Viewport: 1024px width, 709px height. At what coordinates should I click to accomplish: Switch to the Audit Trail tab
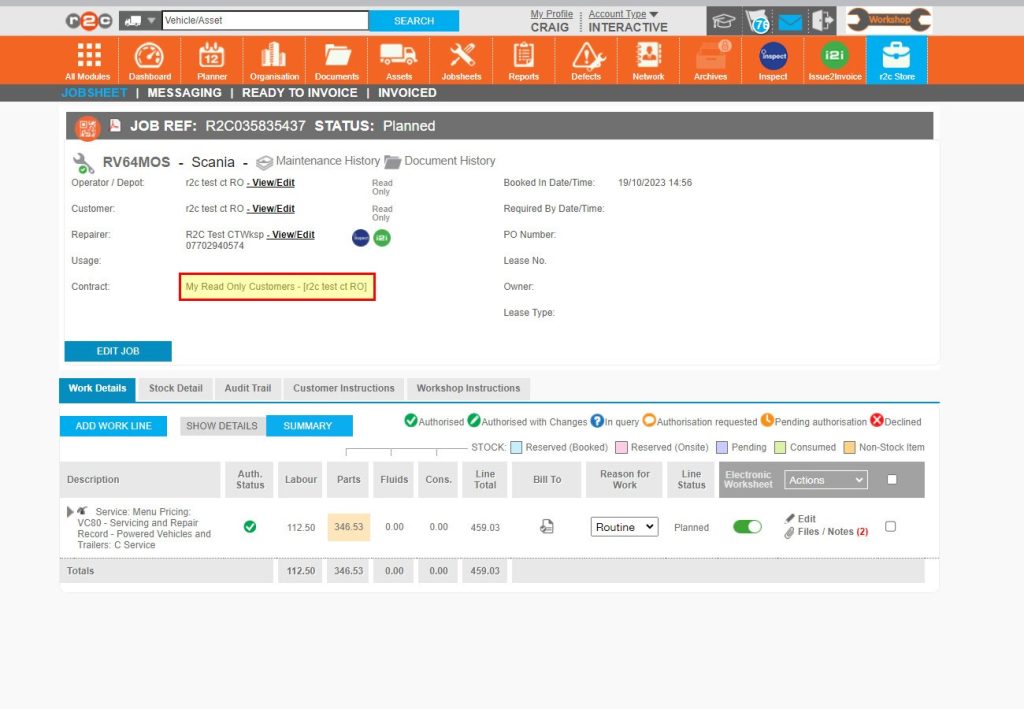[x=248, y=388]
